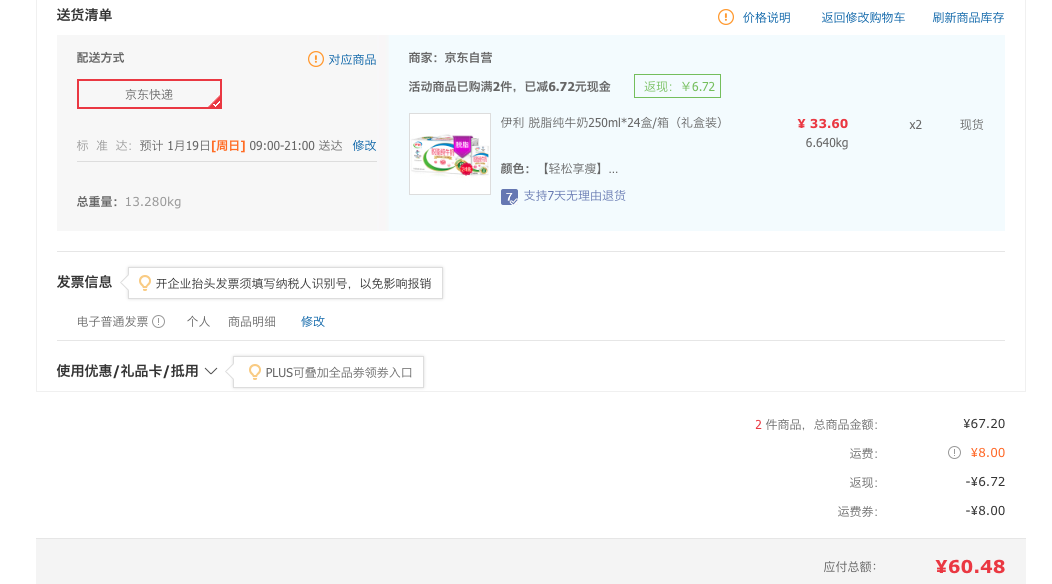The height and width of the screenshot is (584, 1052).
Task: Click the 商品明细 invoice content text
Action: pos(252,322)
